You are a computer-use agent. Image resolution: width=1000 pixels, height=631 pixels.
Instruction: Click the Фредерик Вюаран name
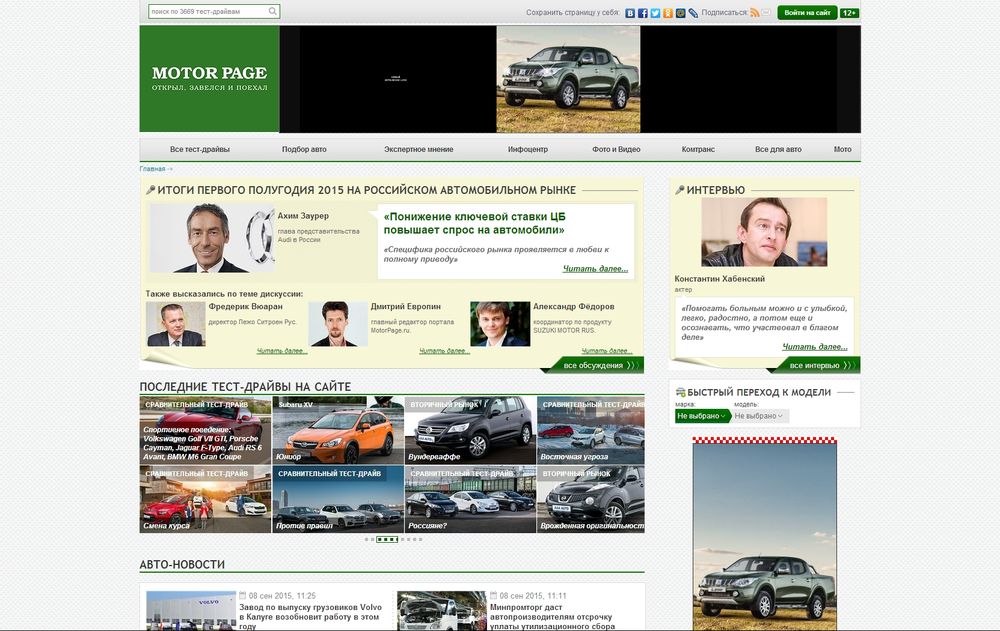pyautogui.click(x=246, y=306)
